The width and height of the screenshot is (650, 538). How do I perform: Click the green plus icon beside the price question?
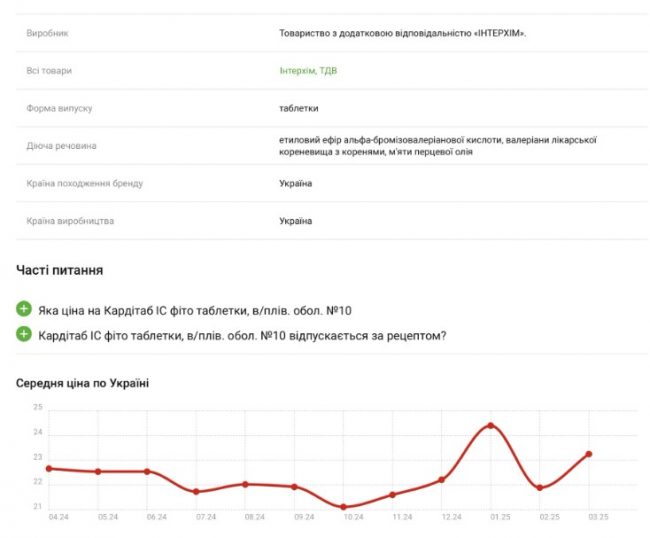[24, 310]
